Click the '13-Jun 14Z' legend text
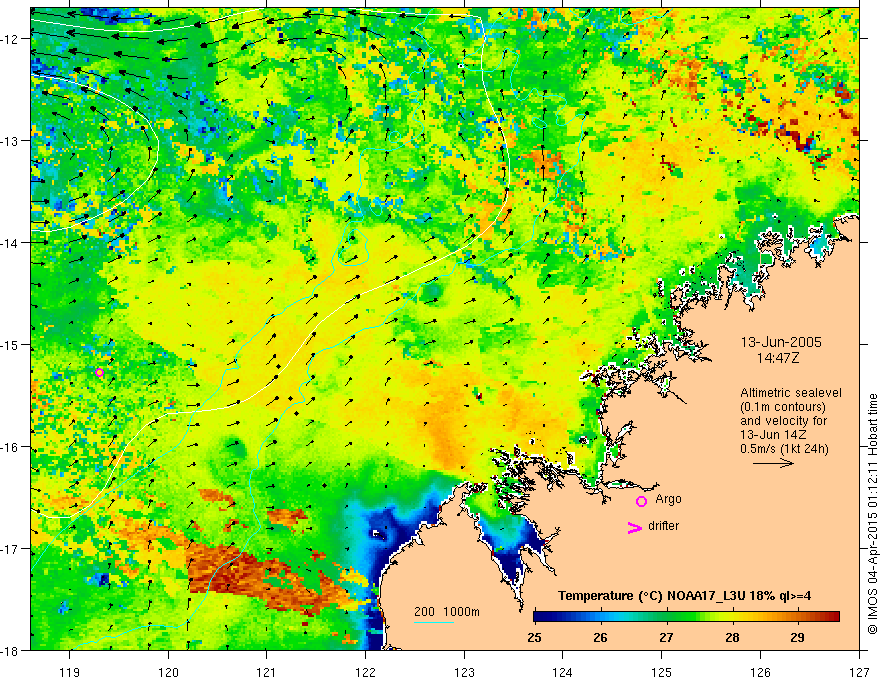 773,435
